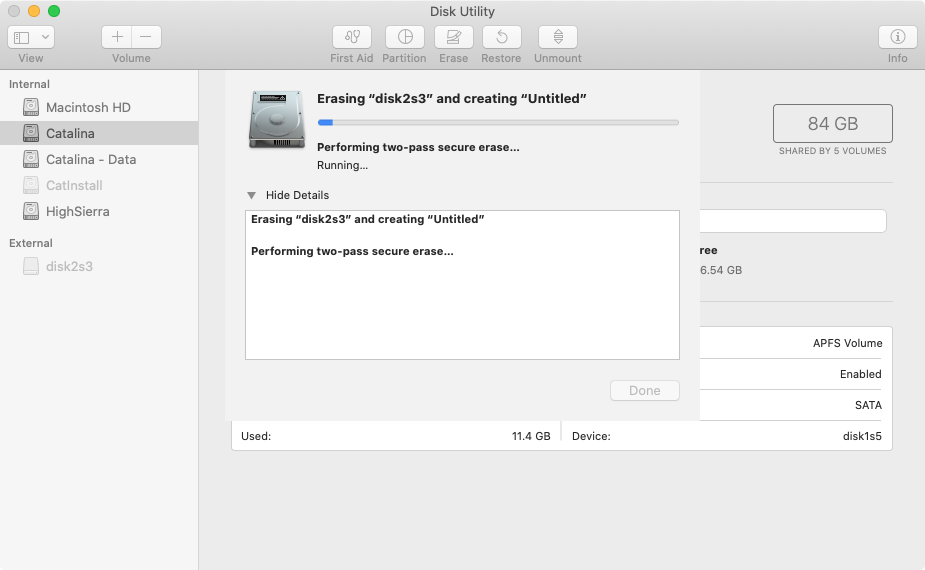The height and width of the screenshot is (570, 925).
Task: Click the First Aid stethoscope icon
Action: pyautogui.click(x=352, y=37)
